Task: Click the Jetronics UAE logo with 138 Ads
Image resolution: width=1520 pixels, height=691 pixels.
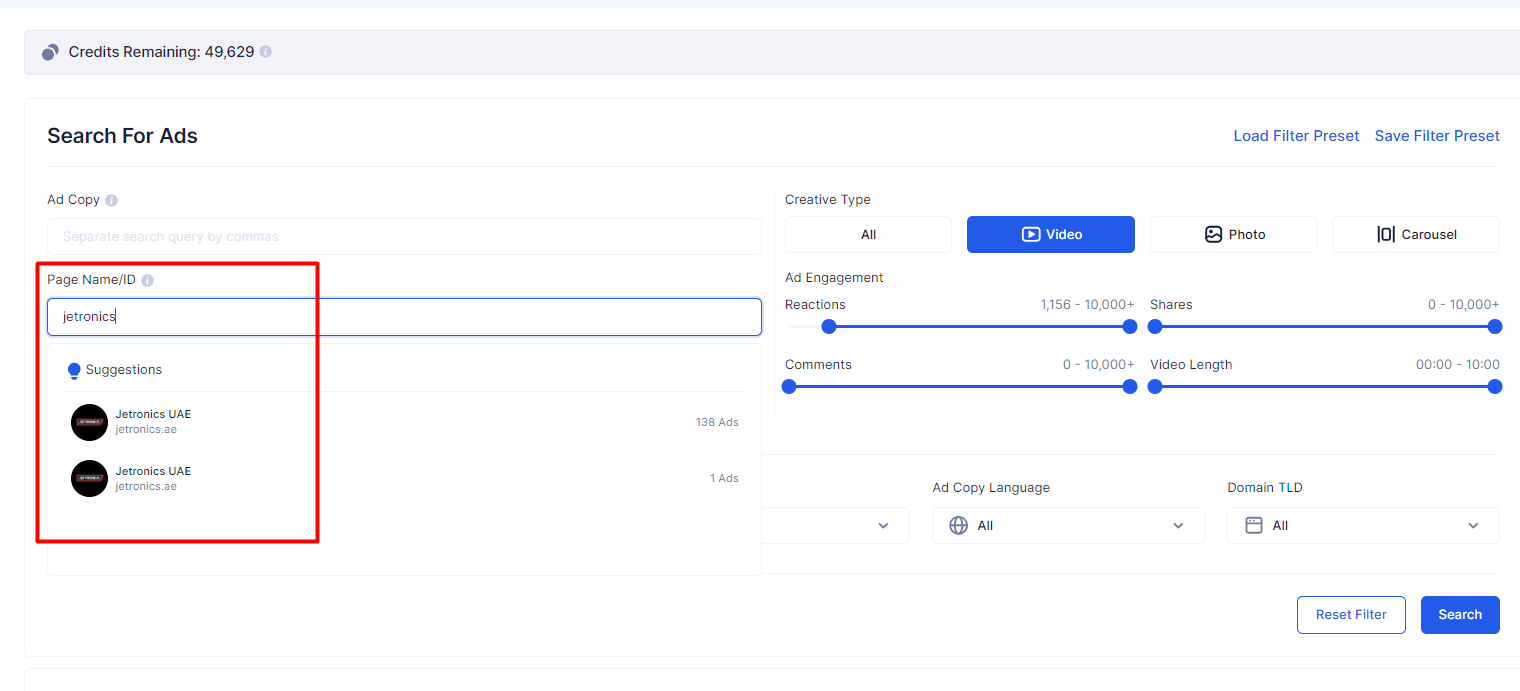Action: coord(89,422)
